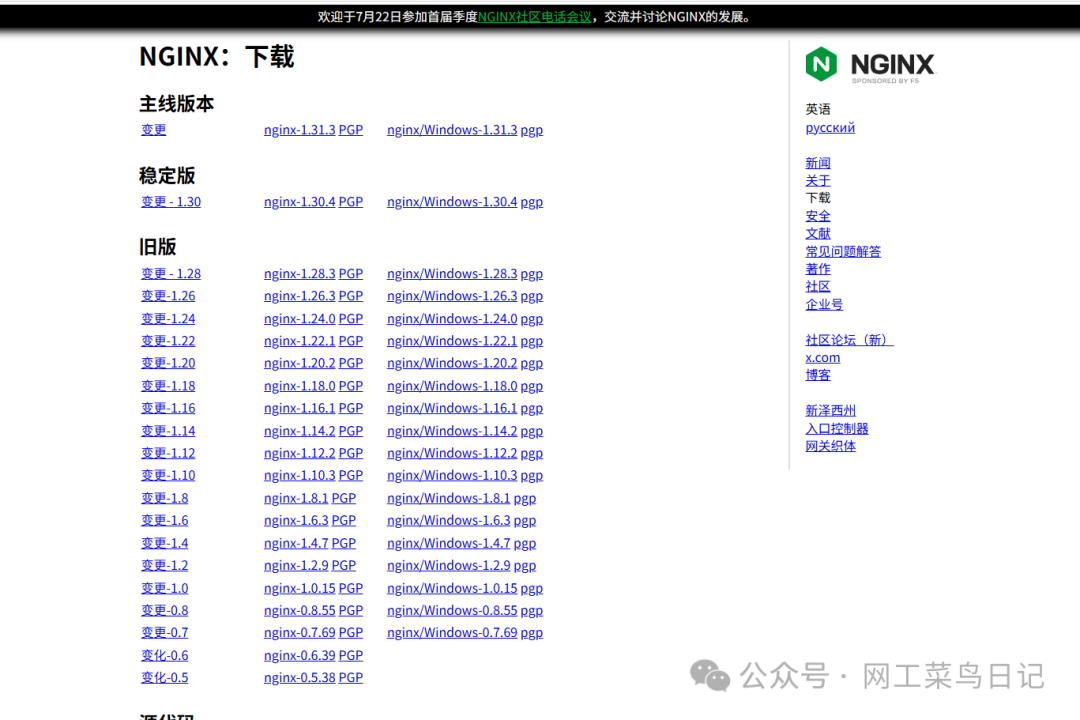
Task: Switch language to русский
Action: coord(830,127)
